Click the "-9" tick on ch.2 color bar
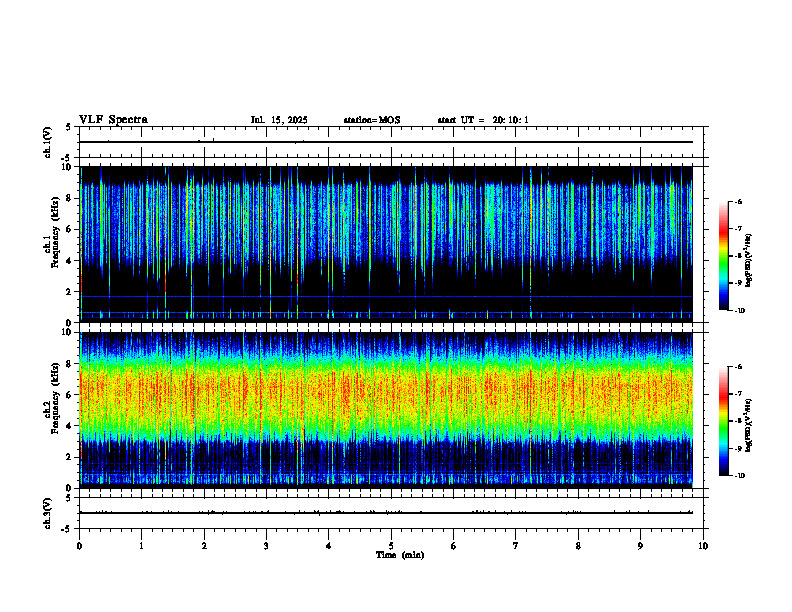The height and width of the screenshot is (612, 792). 738,448
